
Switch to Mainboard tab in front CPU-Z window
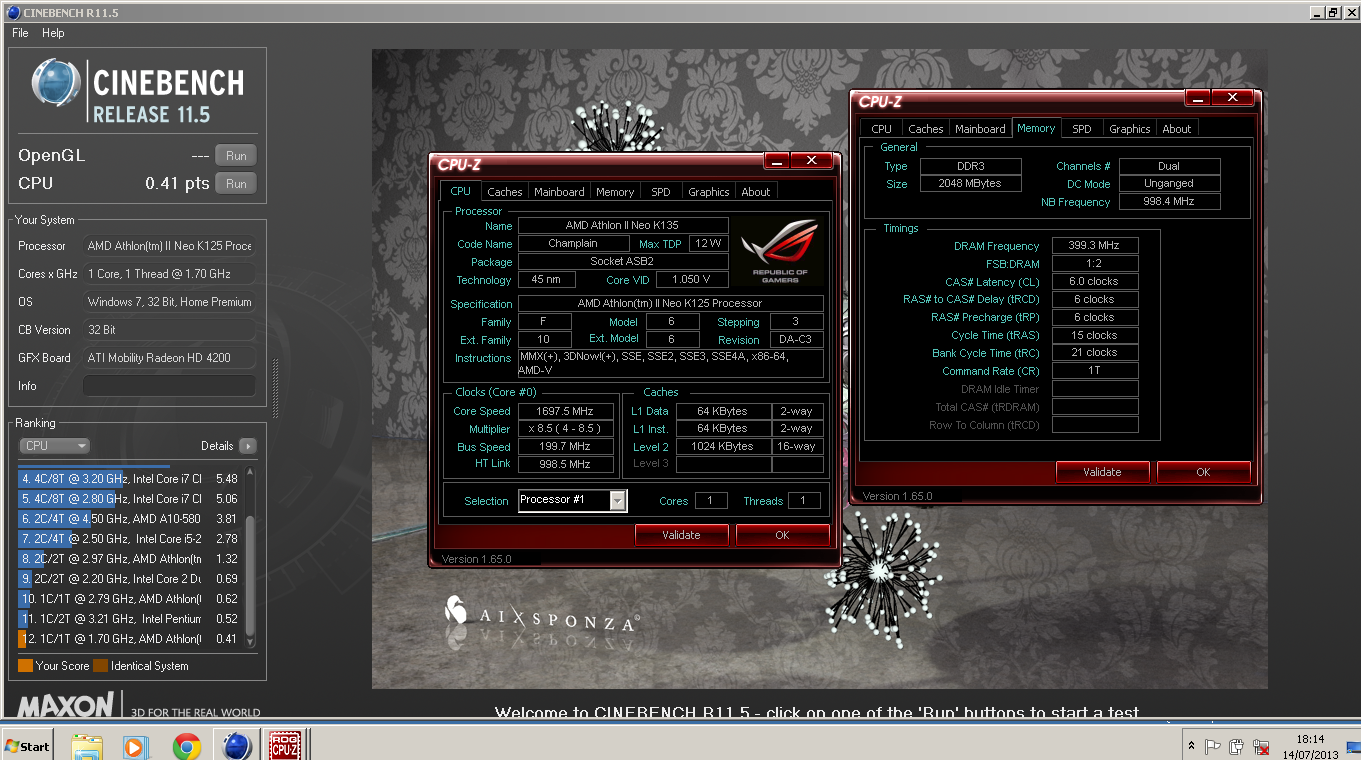[559, 192]
